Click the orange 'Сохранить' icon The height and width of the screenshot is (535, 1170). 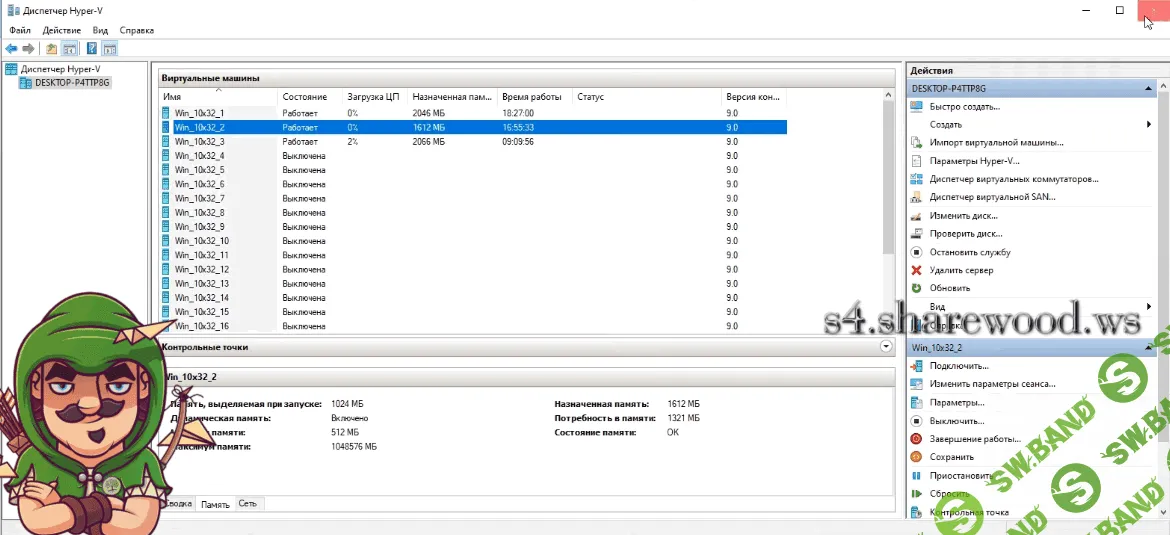click(x=916, y=457)
